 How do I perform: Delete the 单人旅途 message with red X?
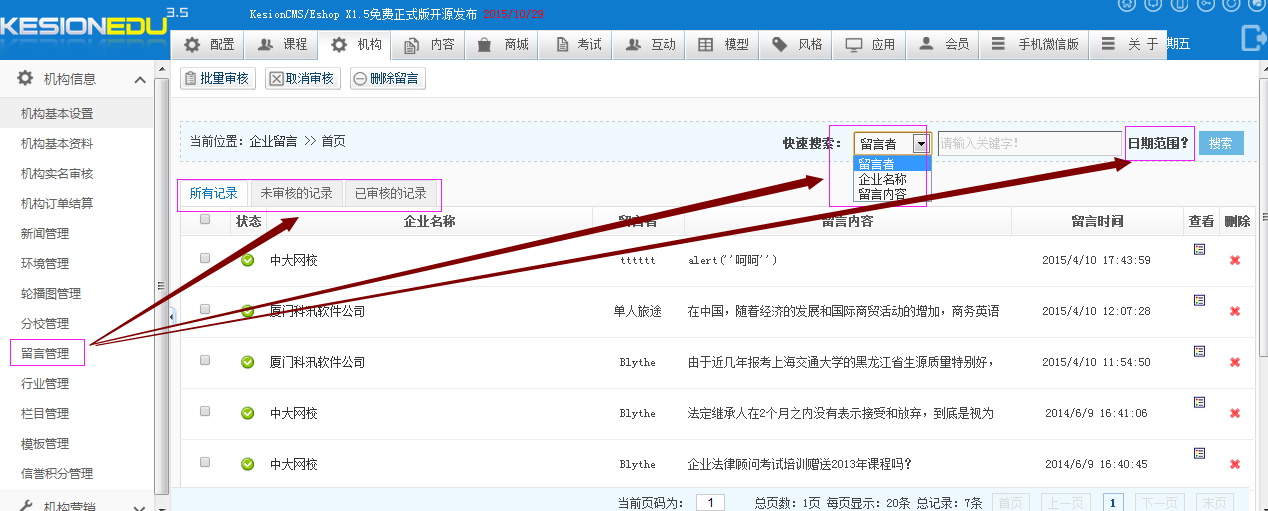1235,311
